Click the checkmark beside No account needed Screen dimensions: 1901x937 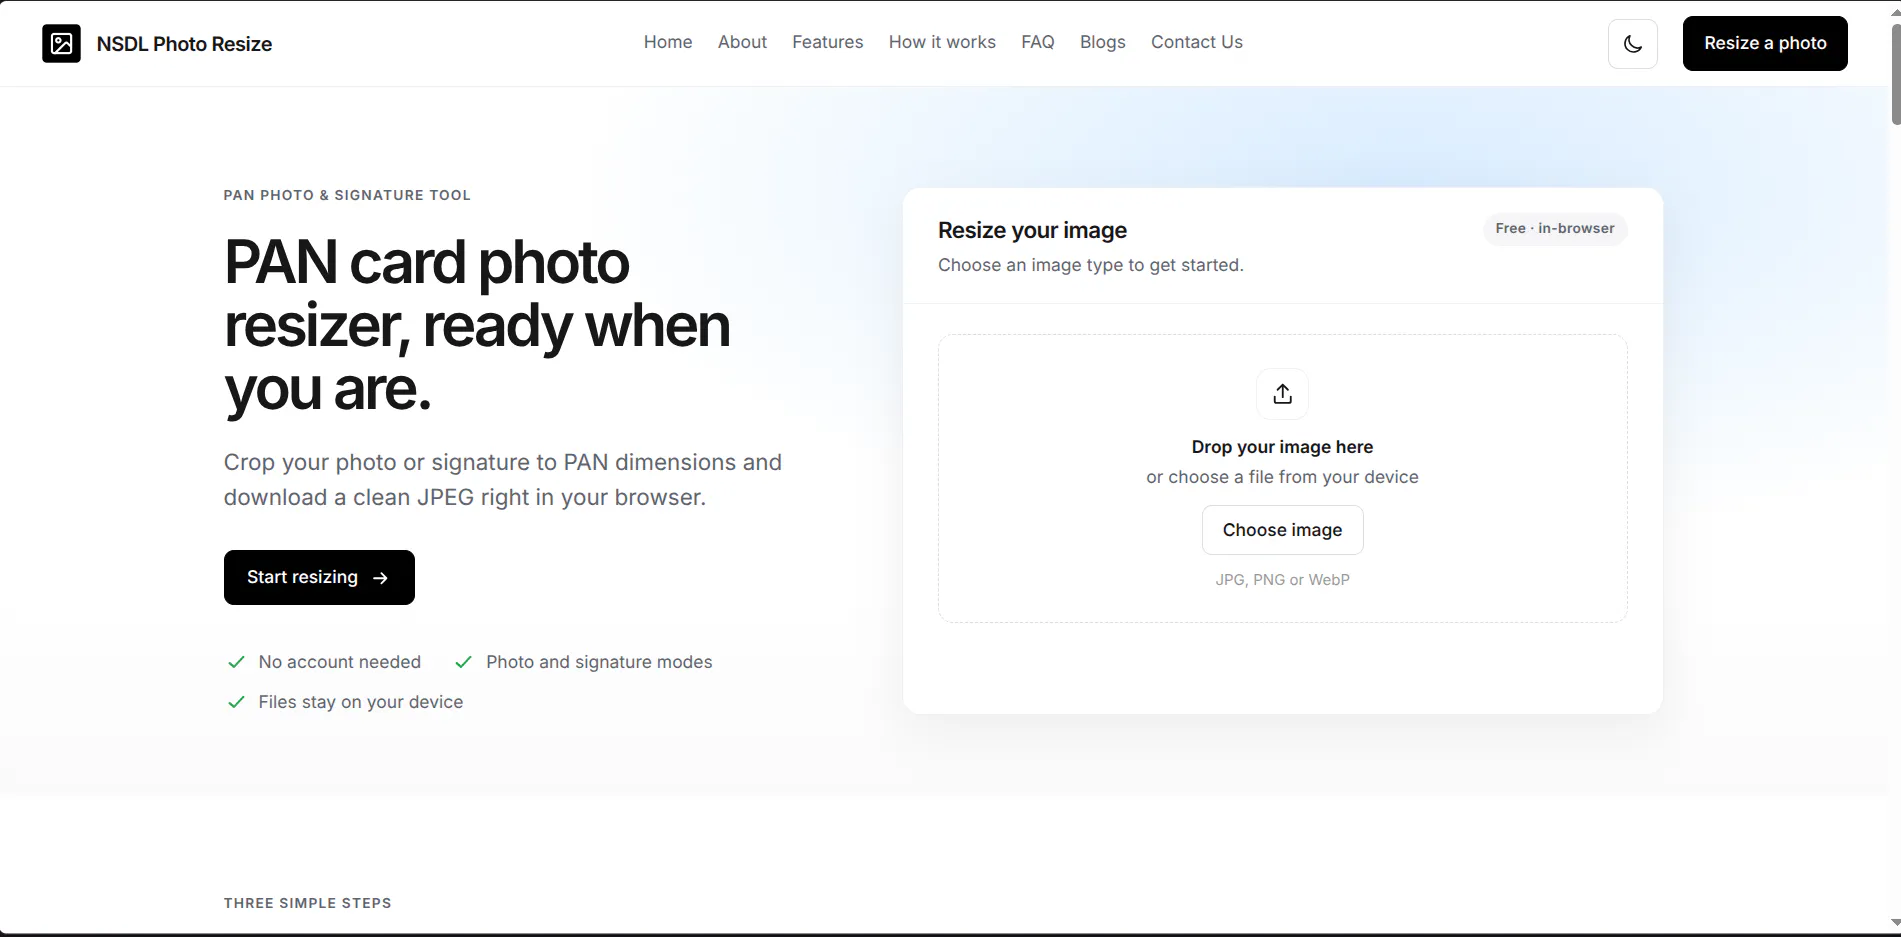(236, 662)
